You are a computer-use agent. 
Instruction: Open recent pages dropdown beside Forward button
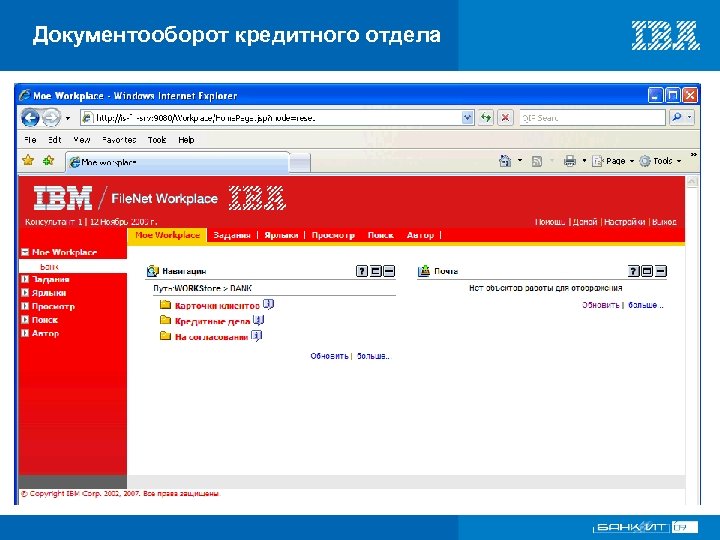point(68,118)
